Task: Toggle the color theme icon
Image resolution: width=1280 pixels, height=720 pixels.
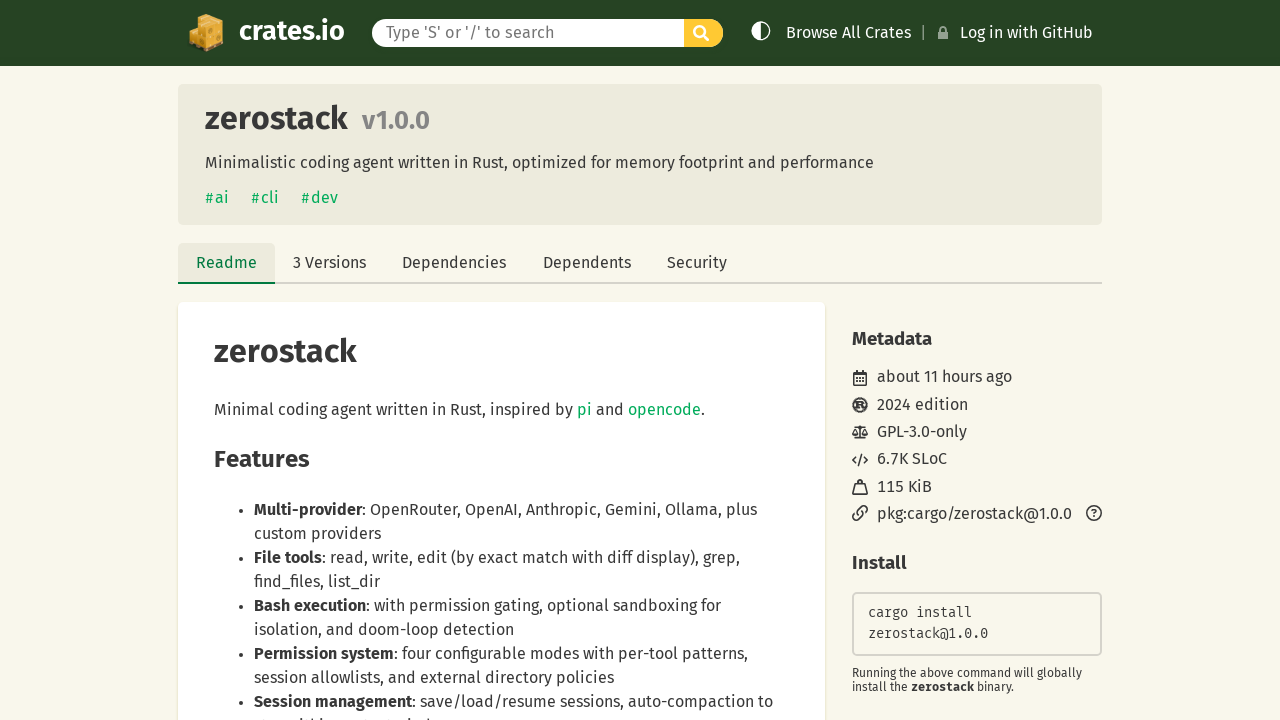Action: pyautogui.click(x=761, y=31)
